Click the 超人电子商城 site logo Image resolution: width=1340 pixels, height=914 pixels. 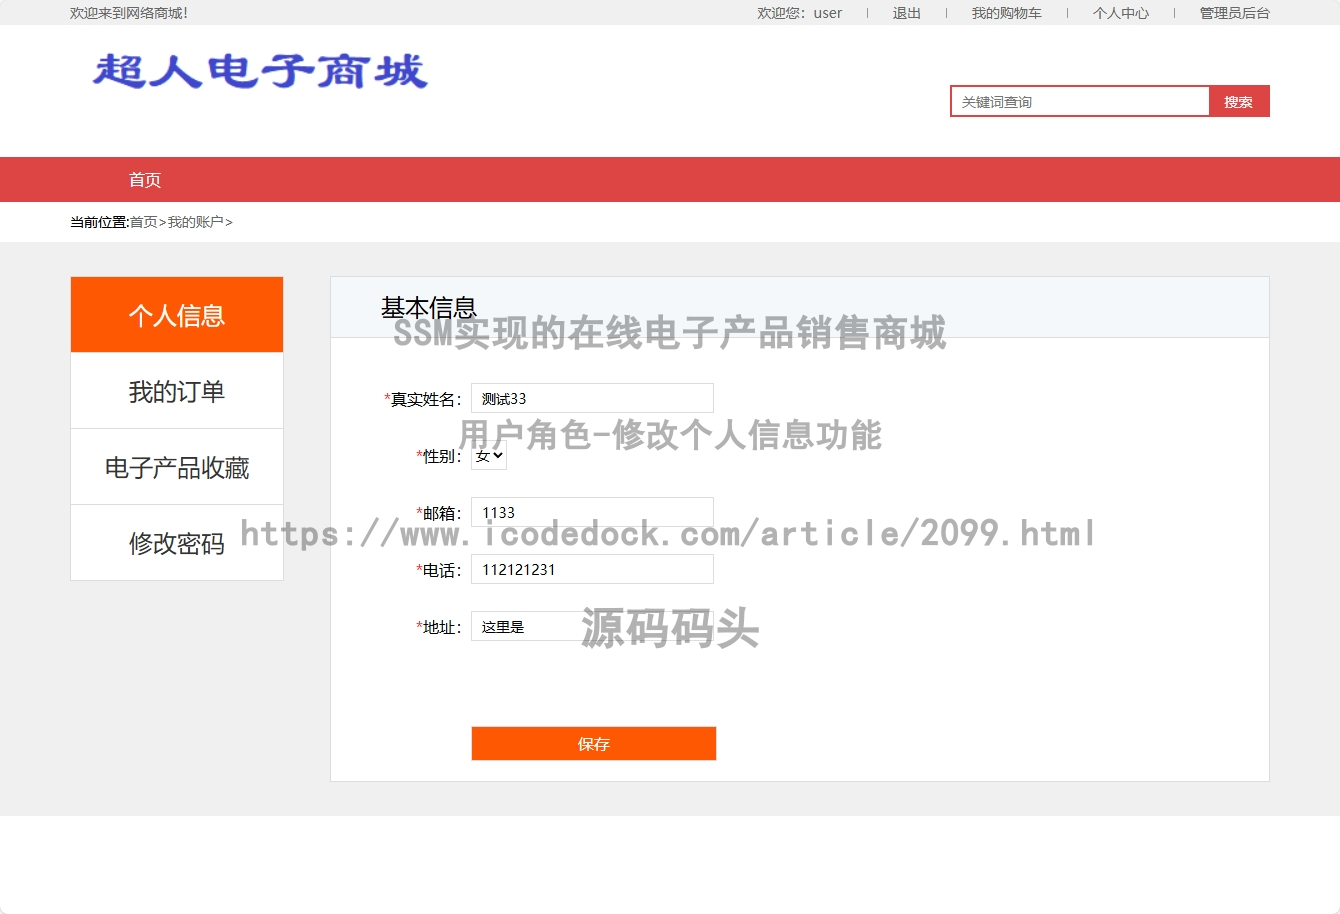coord(260,71)
